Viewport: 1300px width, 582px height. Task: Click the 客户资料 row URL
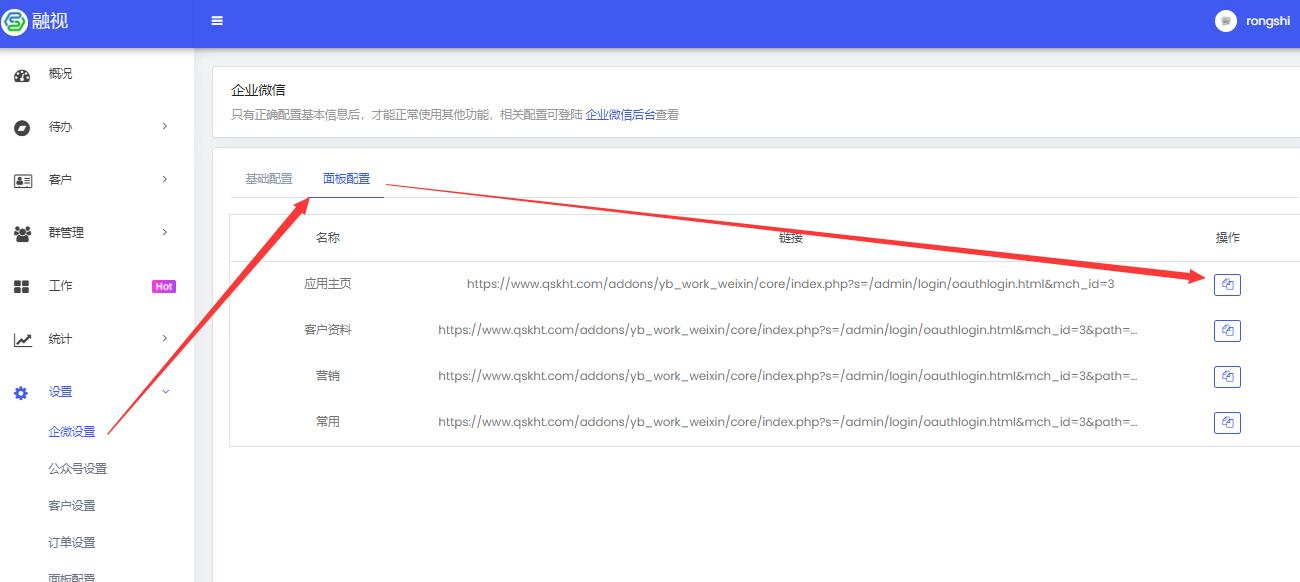tap(788, 330)
